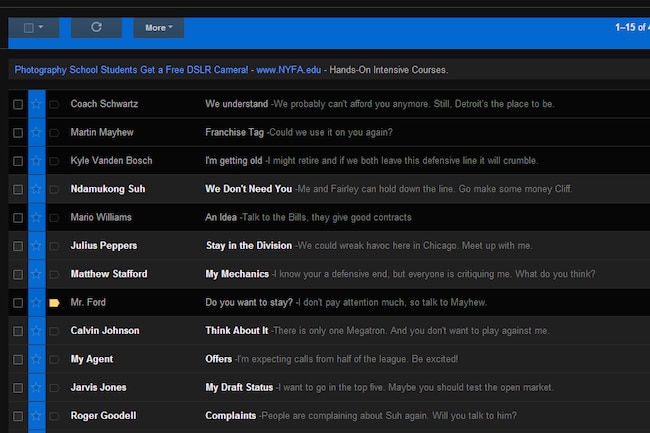Star the Roger Goodell email
650x433 pixels.
pos(36,416)
